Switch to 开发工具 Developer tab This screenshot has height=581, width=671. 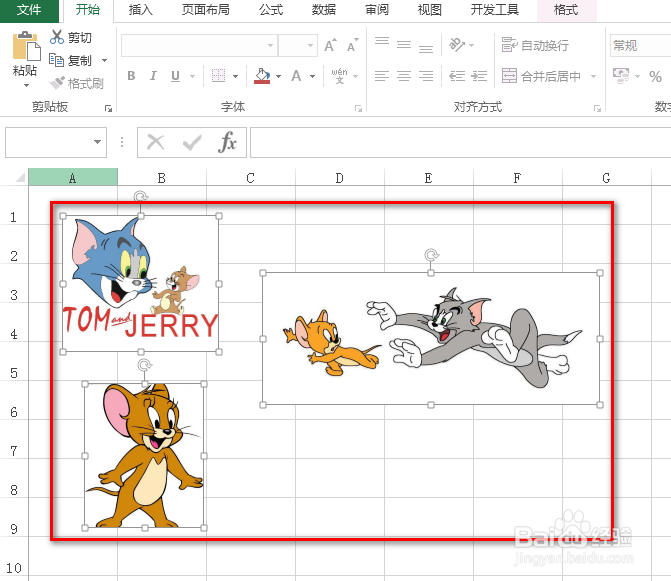(495, 9)
